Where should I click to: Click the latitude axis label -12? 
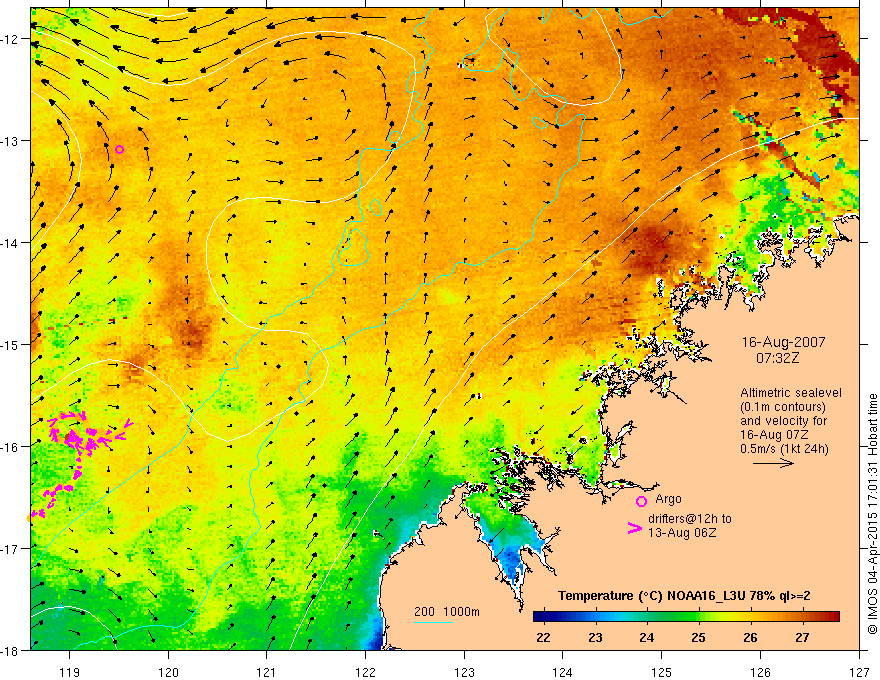11,39
